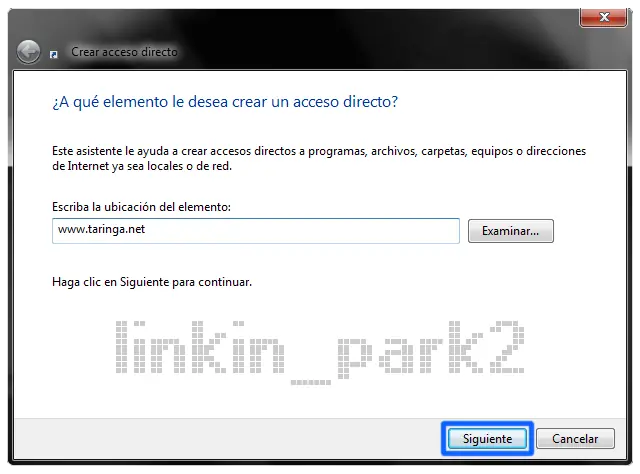Click the "Haga clic en Siguiente" instruction text
The image size is (640, 474).
pos(152,282)
